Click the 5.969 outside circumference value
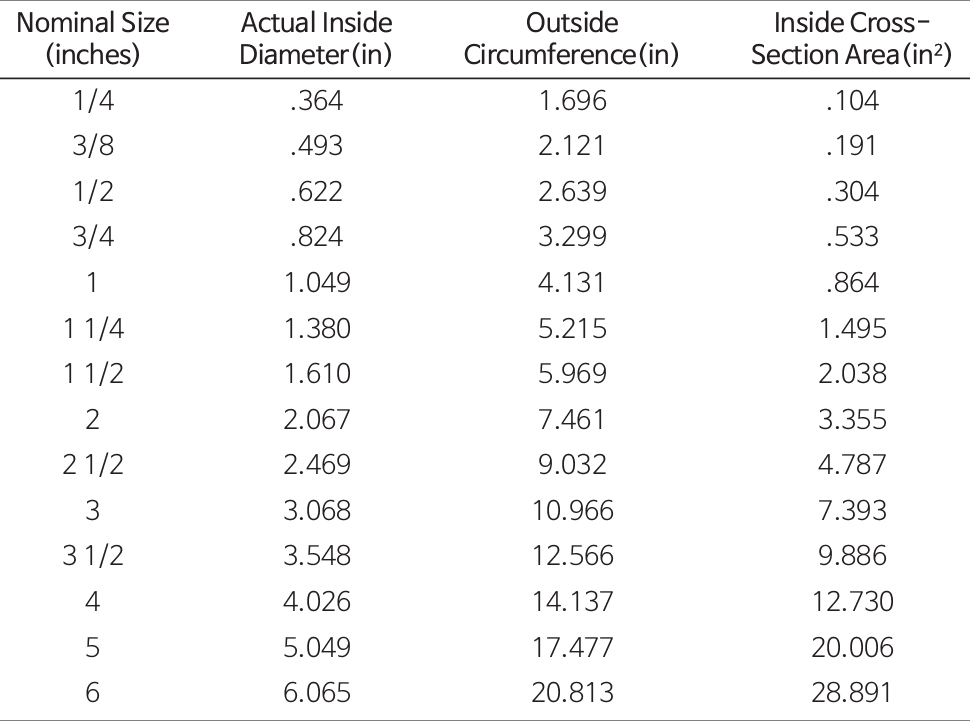Viewport: 970px width, 721px height. pyautogui.click(x=571, y=373)
